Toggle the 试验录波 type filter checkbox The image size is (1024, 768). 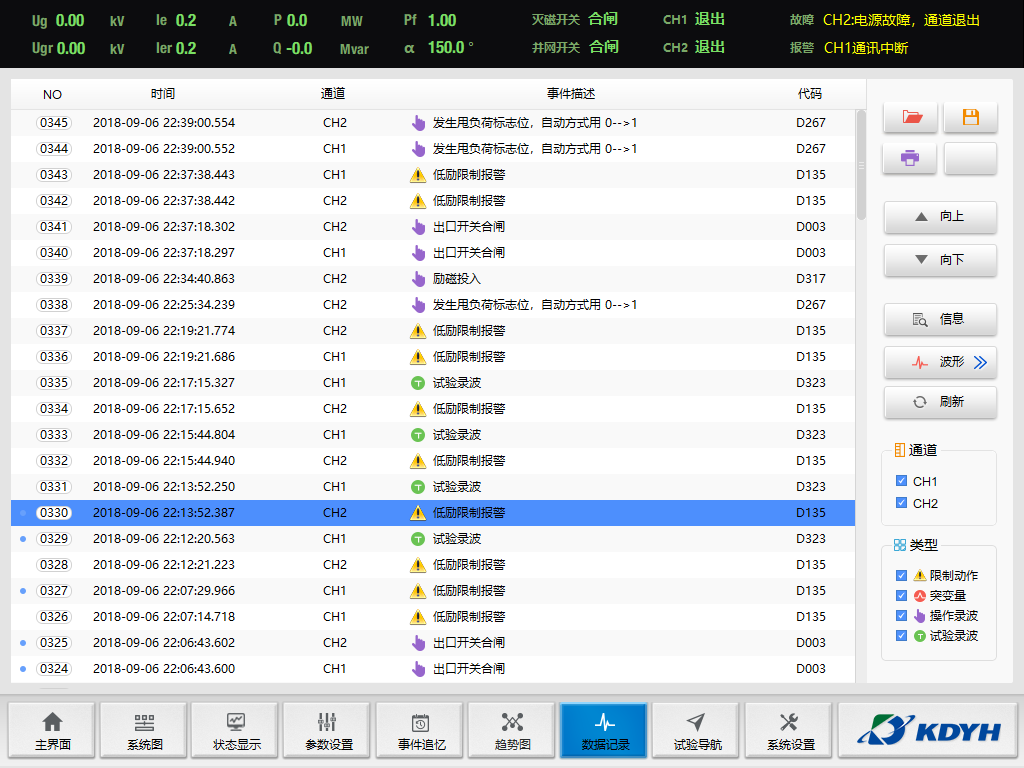(902, 635)
